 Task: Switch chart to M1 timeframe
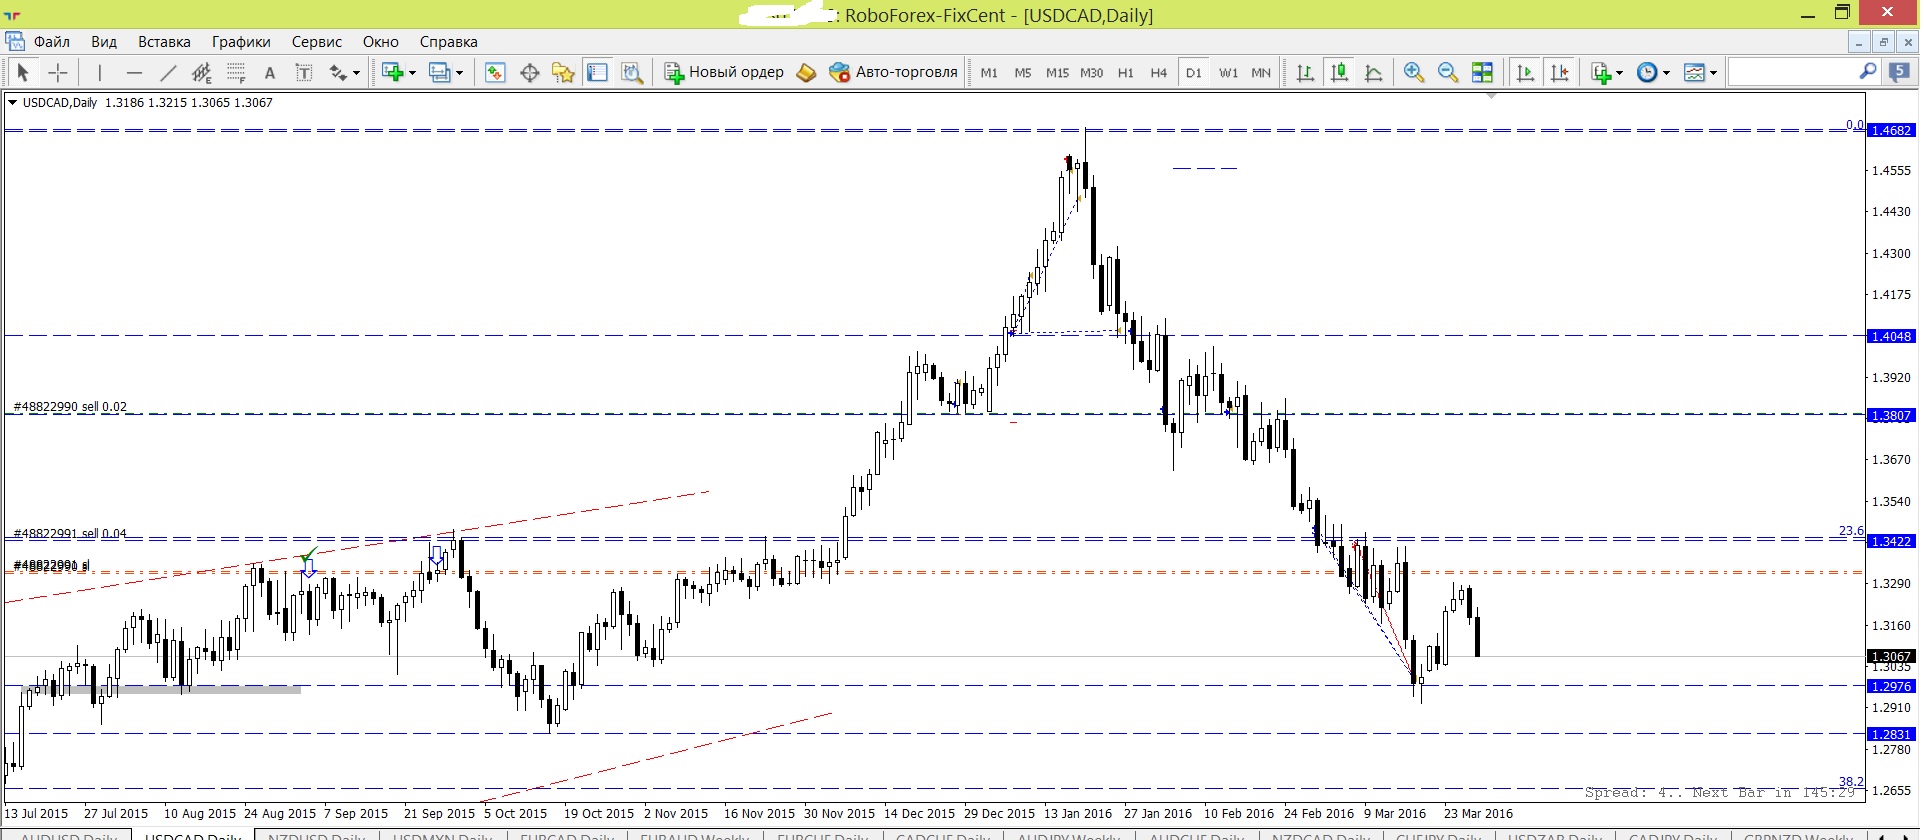pos(989,72)
